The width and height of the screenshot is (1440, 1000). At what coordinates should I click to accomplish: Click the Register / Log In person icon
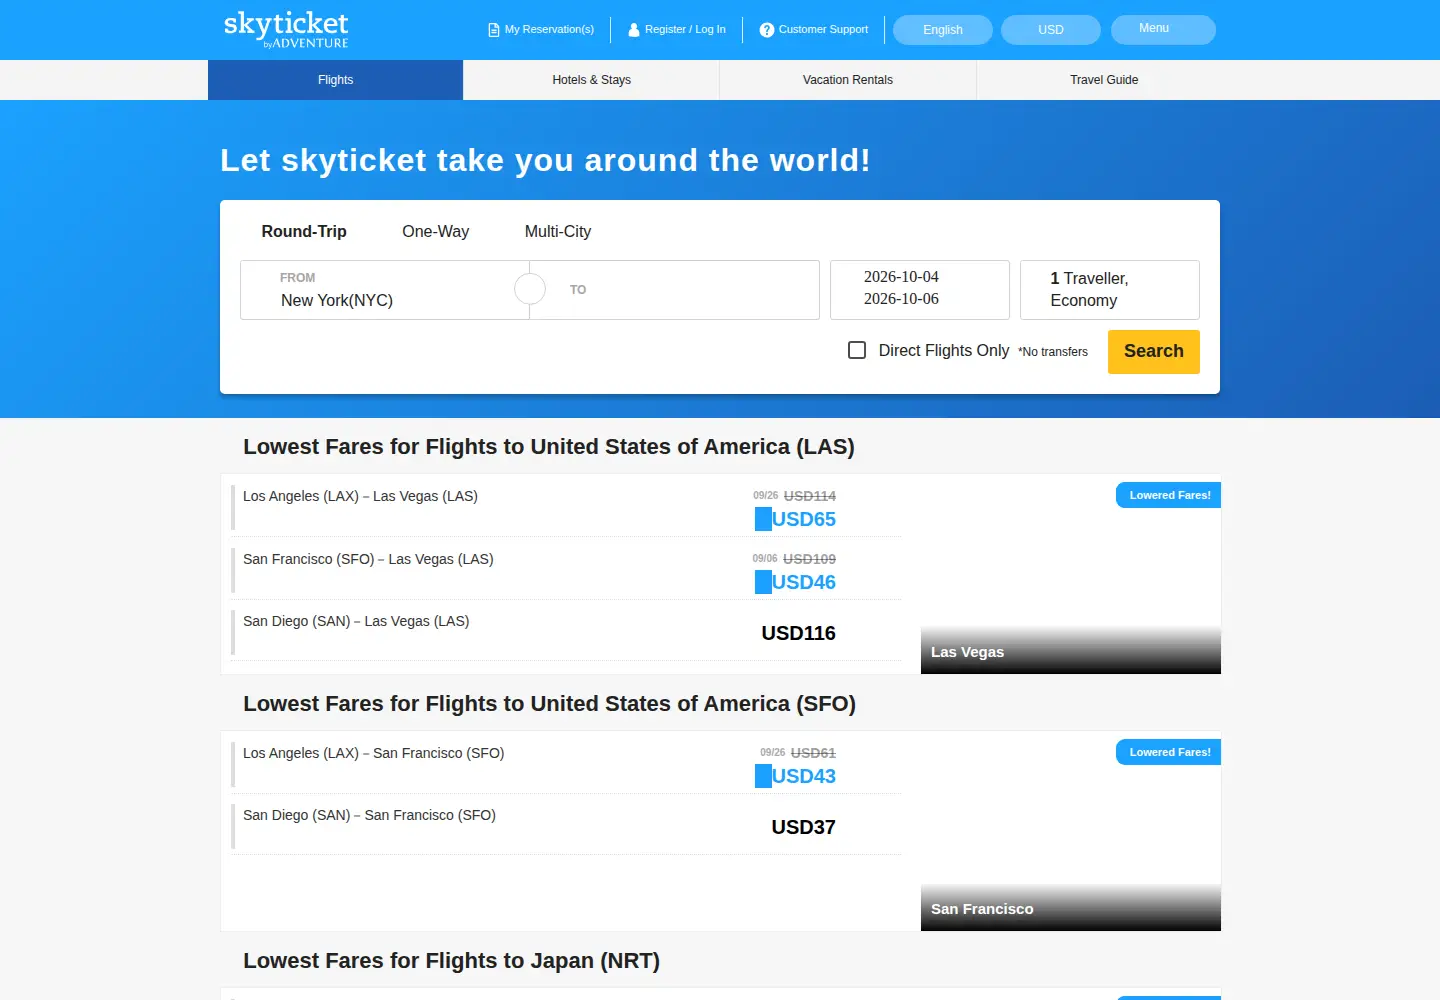pyautogui.click(x=633, y=30)
